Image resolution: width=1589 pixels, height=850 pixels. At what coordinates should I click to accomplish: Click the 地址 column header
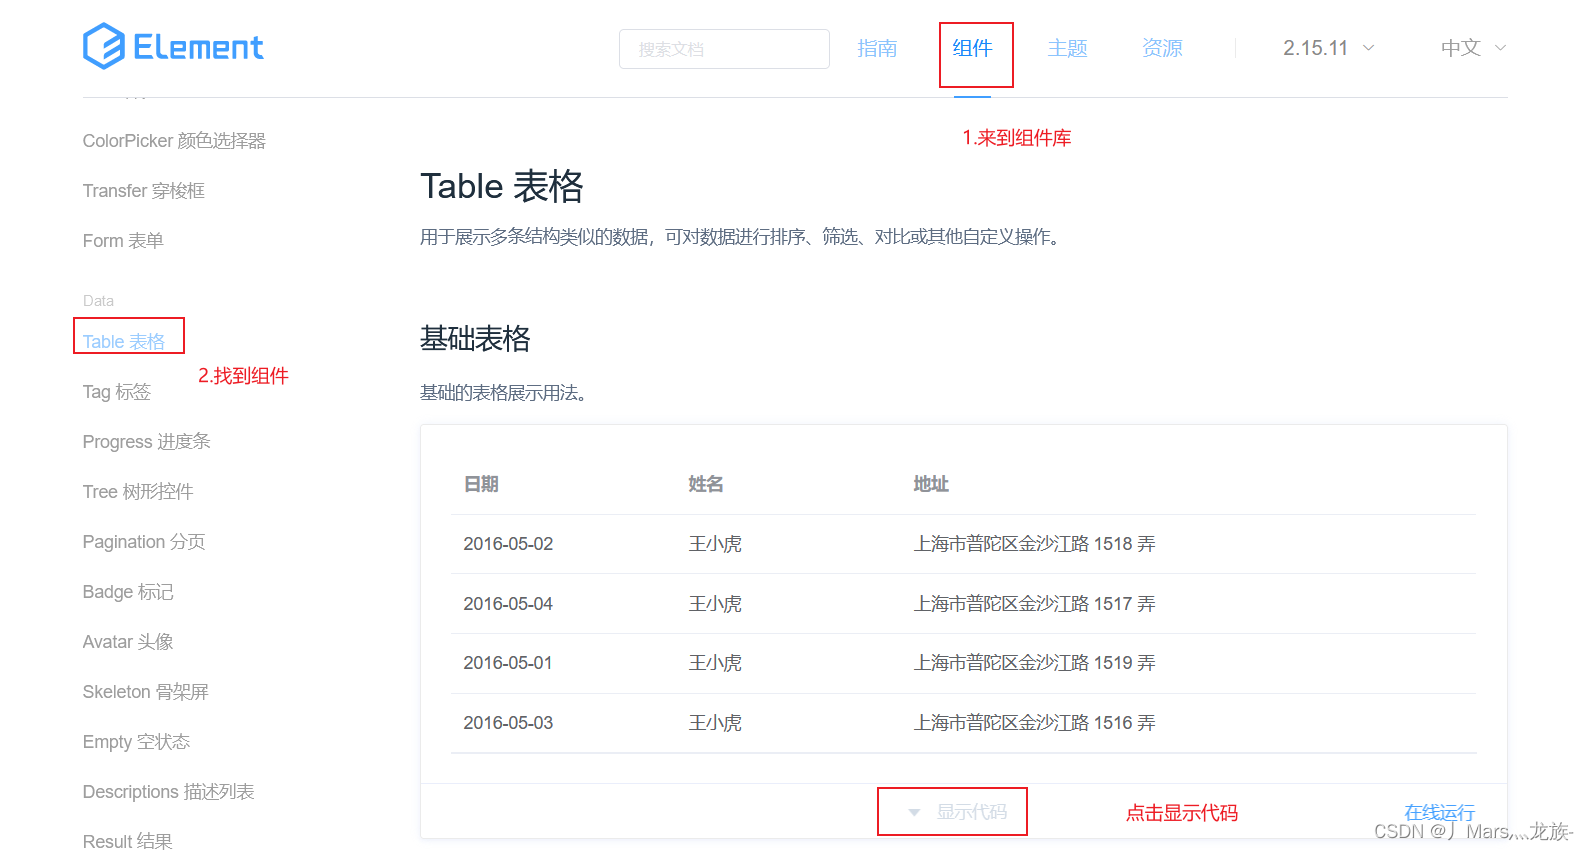coord(931,484)
